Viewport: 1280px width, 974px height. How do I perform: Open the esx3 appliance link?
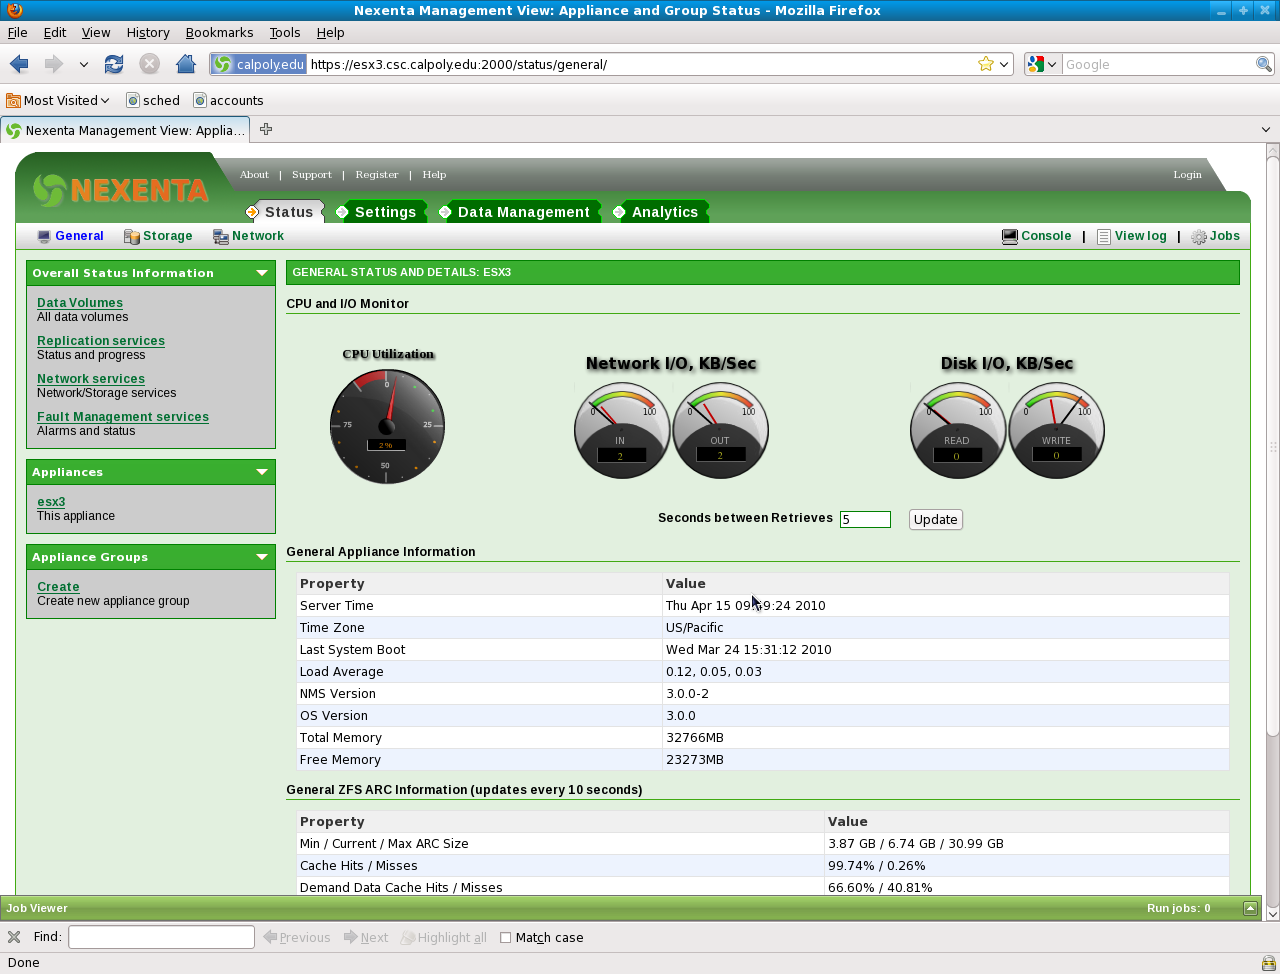click(x=51, y=502)
